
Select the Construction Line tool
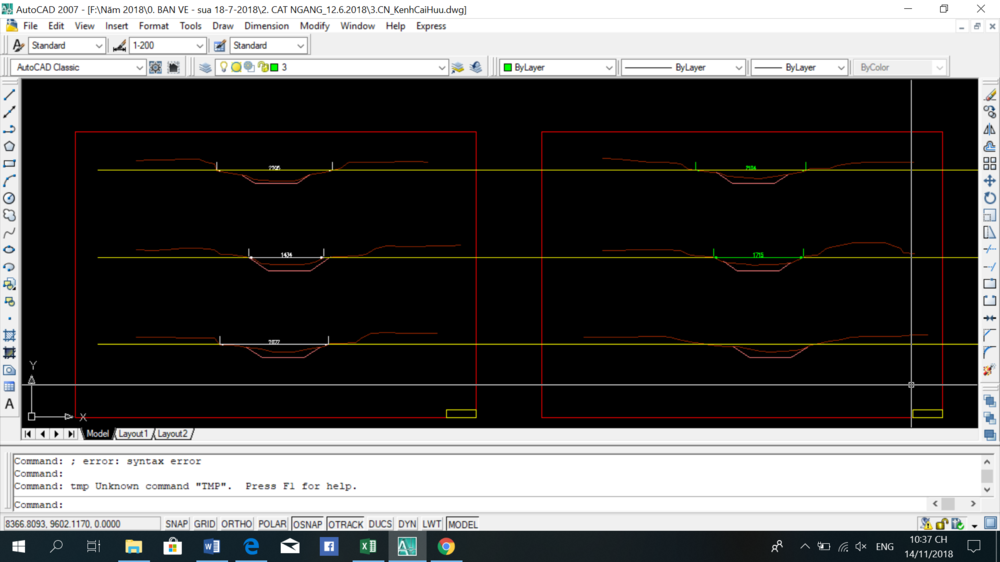click(x=10, y=112)
